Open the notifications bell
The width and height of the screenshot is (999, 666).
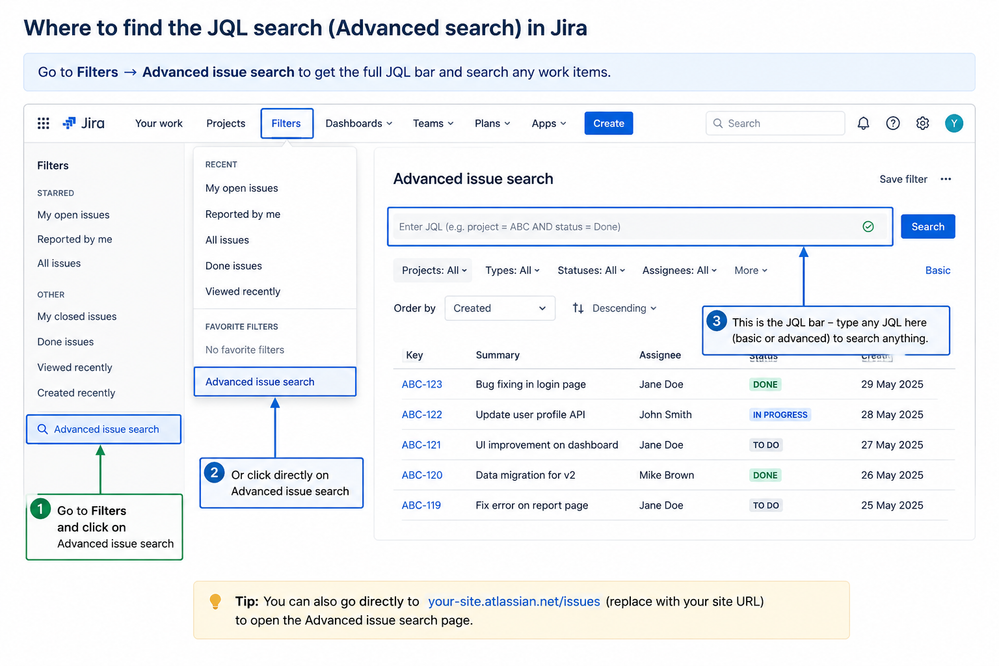pos(863,123)
